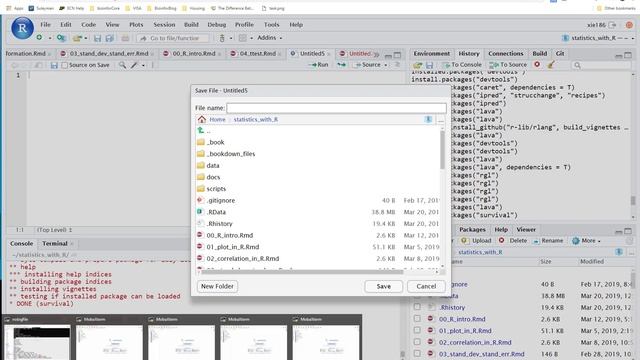Image resolution: width=640 pixels, height=360 pixels.
Task: Switch to the Git tab
Action: [x=560, y=53]
